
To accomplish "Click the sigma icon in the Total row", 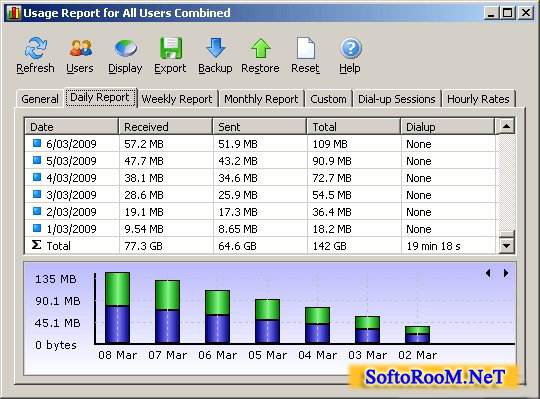I will (37, 245).
